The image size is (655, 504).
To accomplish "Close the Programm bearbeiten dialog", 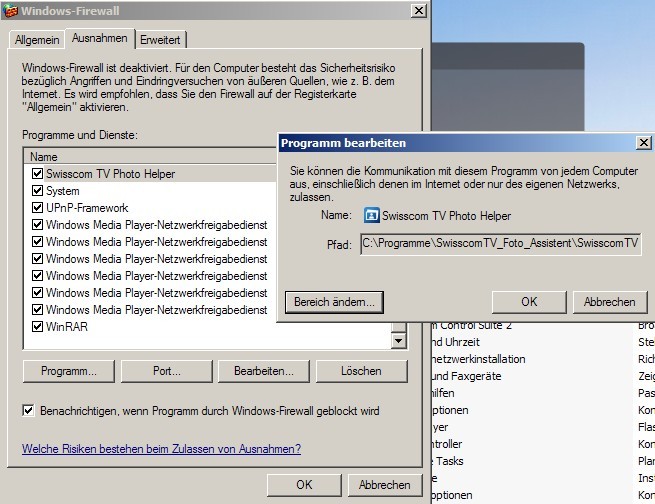I will pos(643,143).
